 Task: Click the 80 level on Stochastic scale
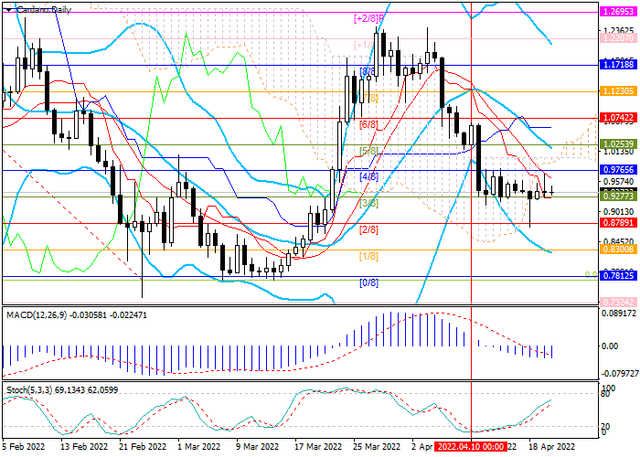[606, 394]
